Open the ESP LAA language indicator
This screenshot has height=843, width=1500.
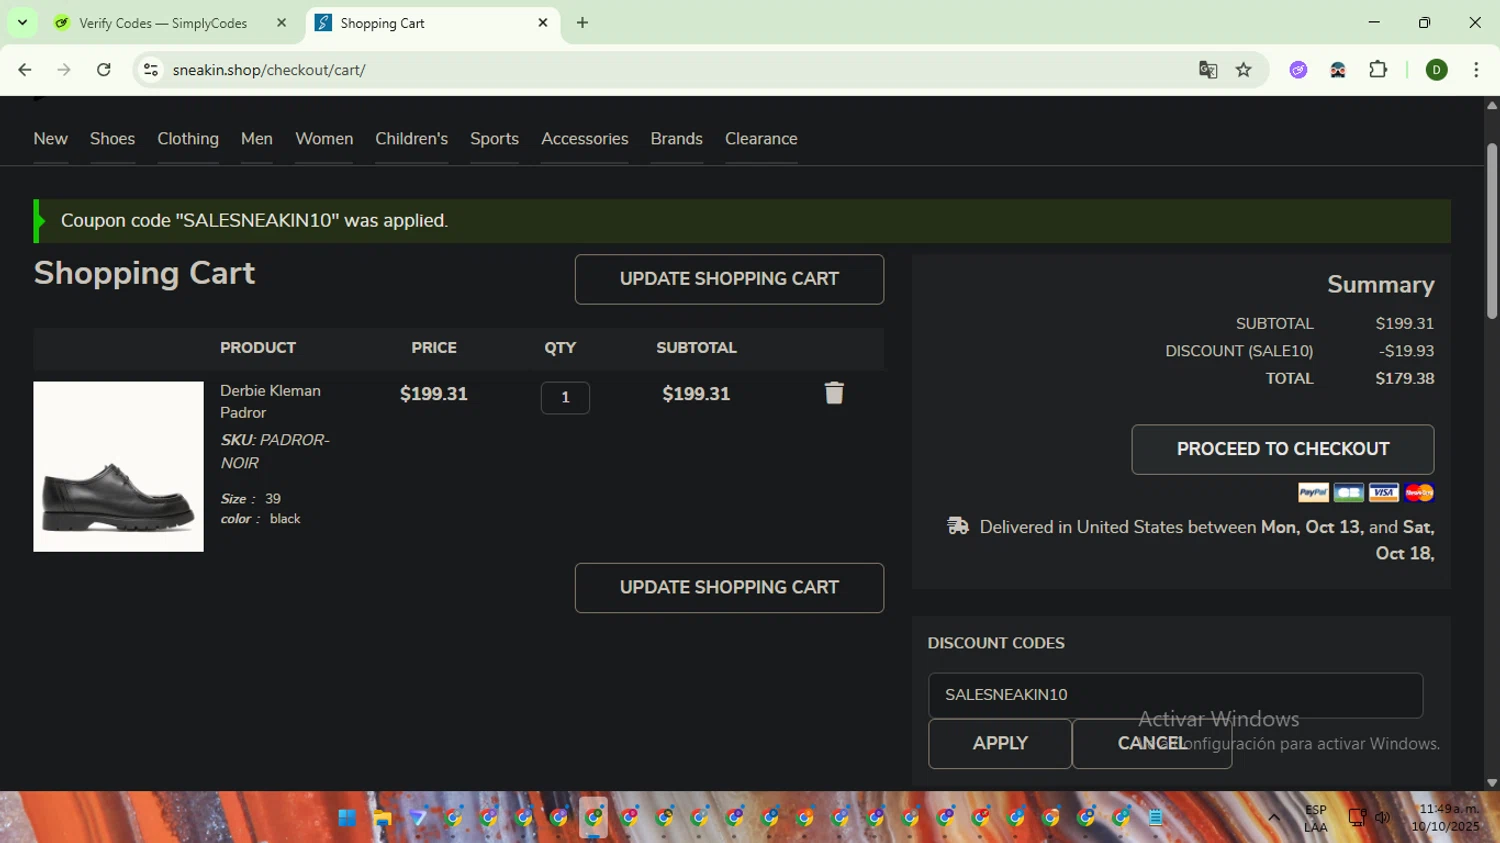point(1316,818)
